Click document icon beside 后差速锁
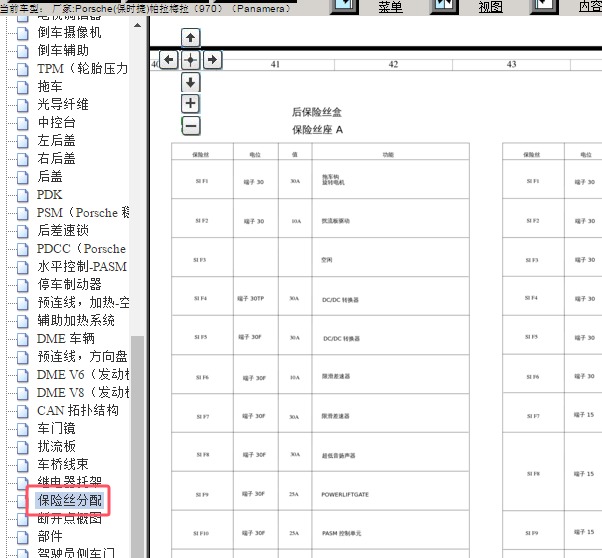The width and height of the screenshot is (602, 558). pyautogui.click(x=23, y=231)
